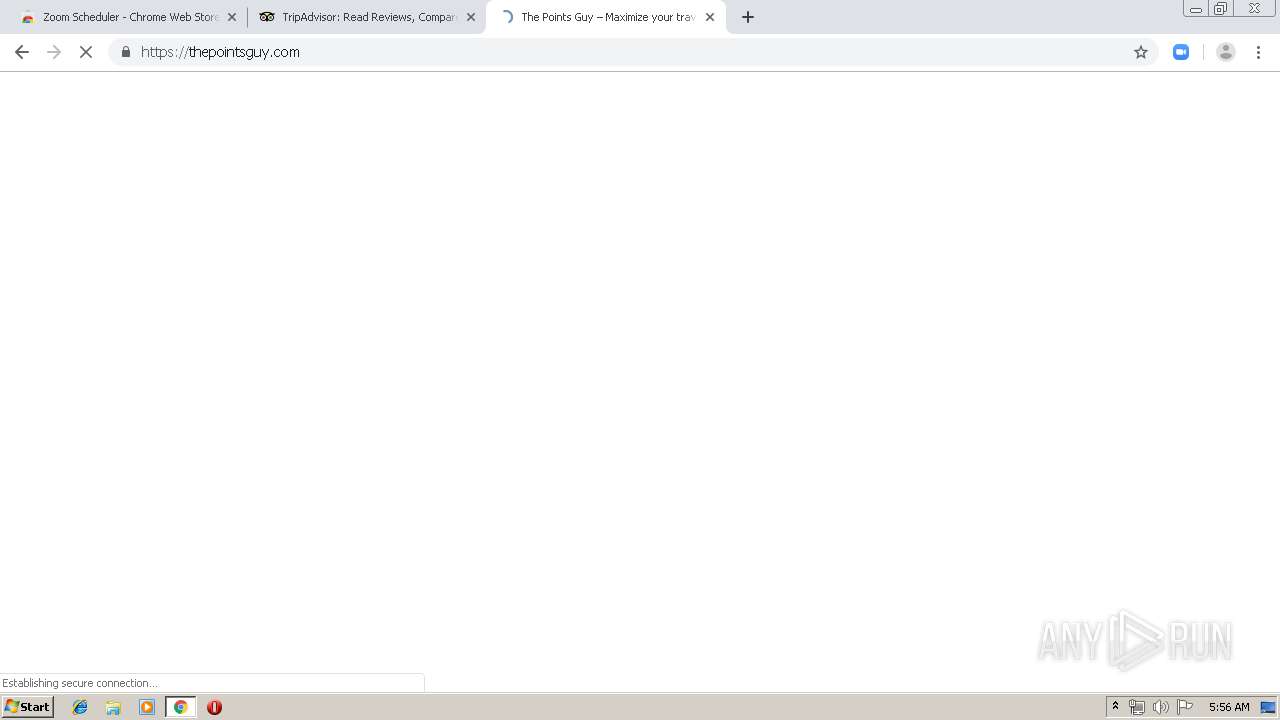The image size is (1280, 720).
Task: Open the Action Center flag icon
Action: tap(1185, 707)
